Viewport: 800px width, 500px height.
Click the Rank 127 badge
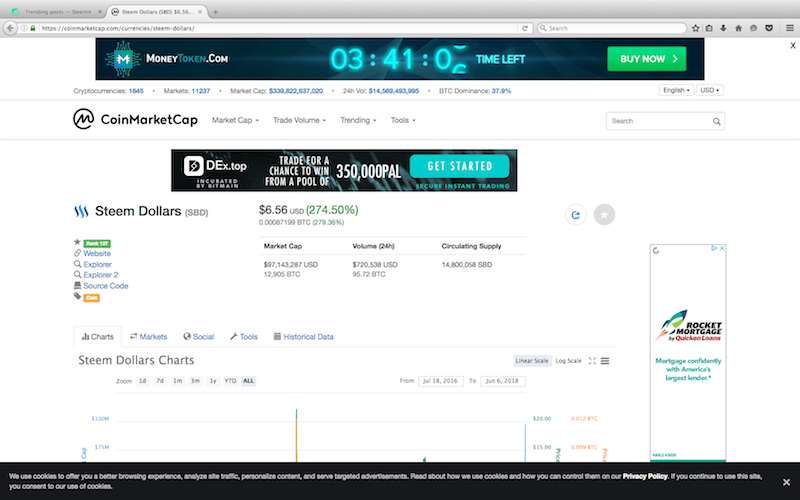coord(97,243)
